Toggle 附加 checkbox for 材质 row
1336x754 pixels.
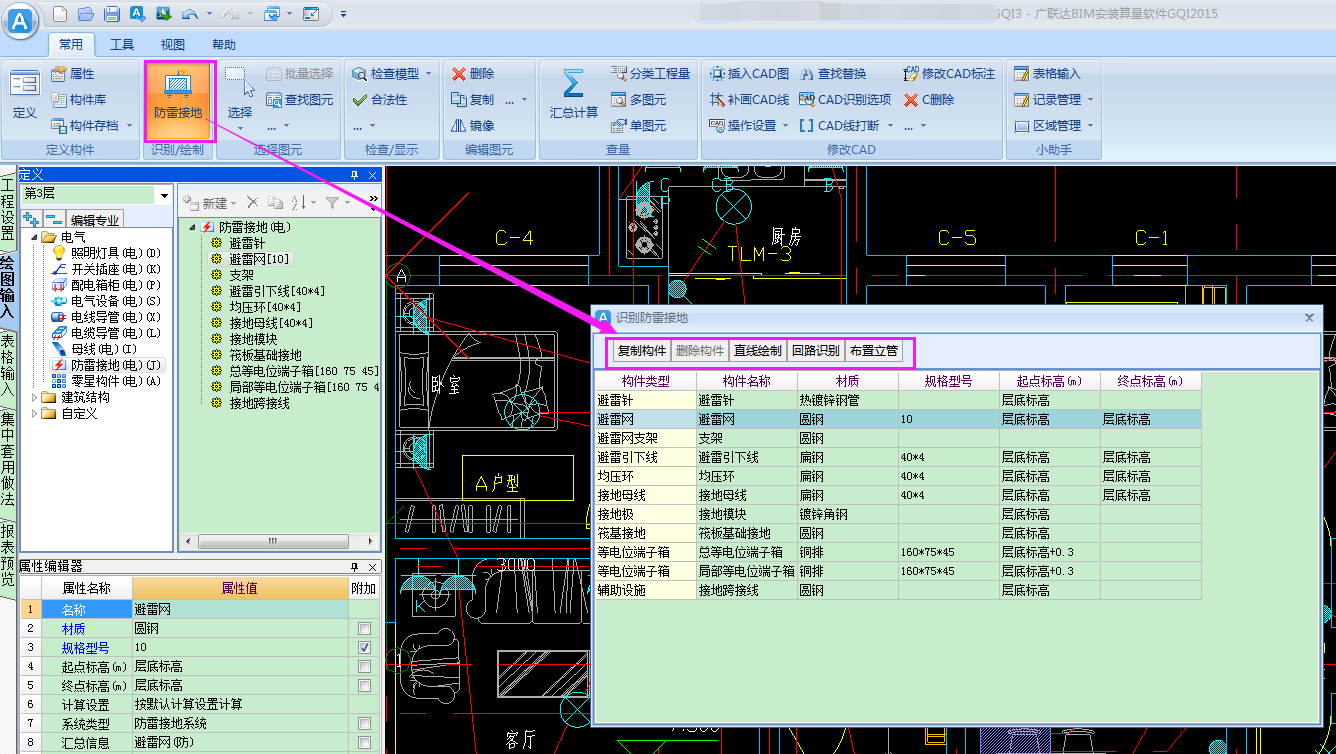point(364,629)
